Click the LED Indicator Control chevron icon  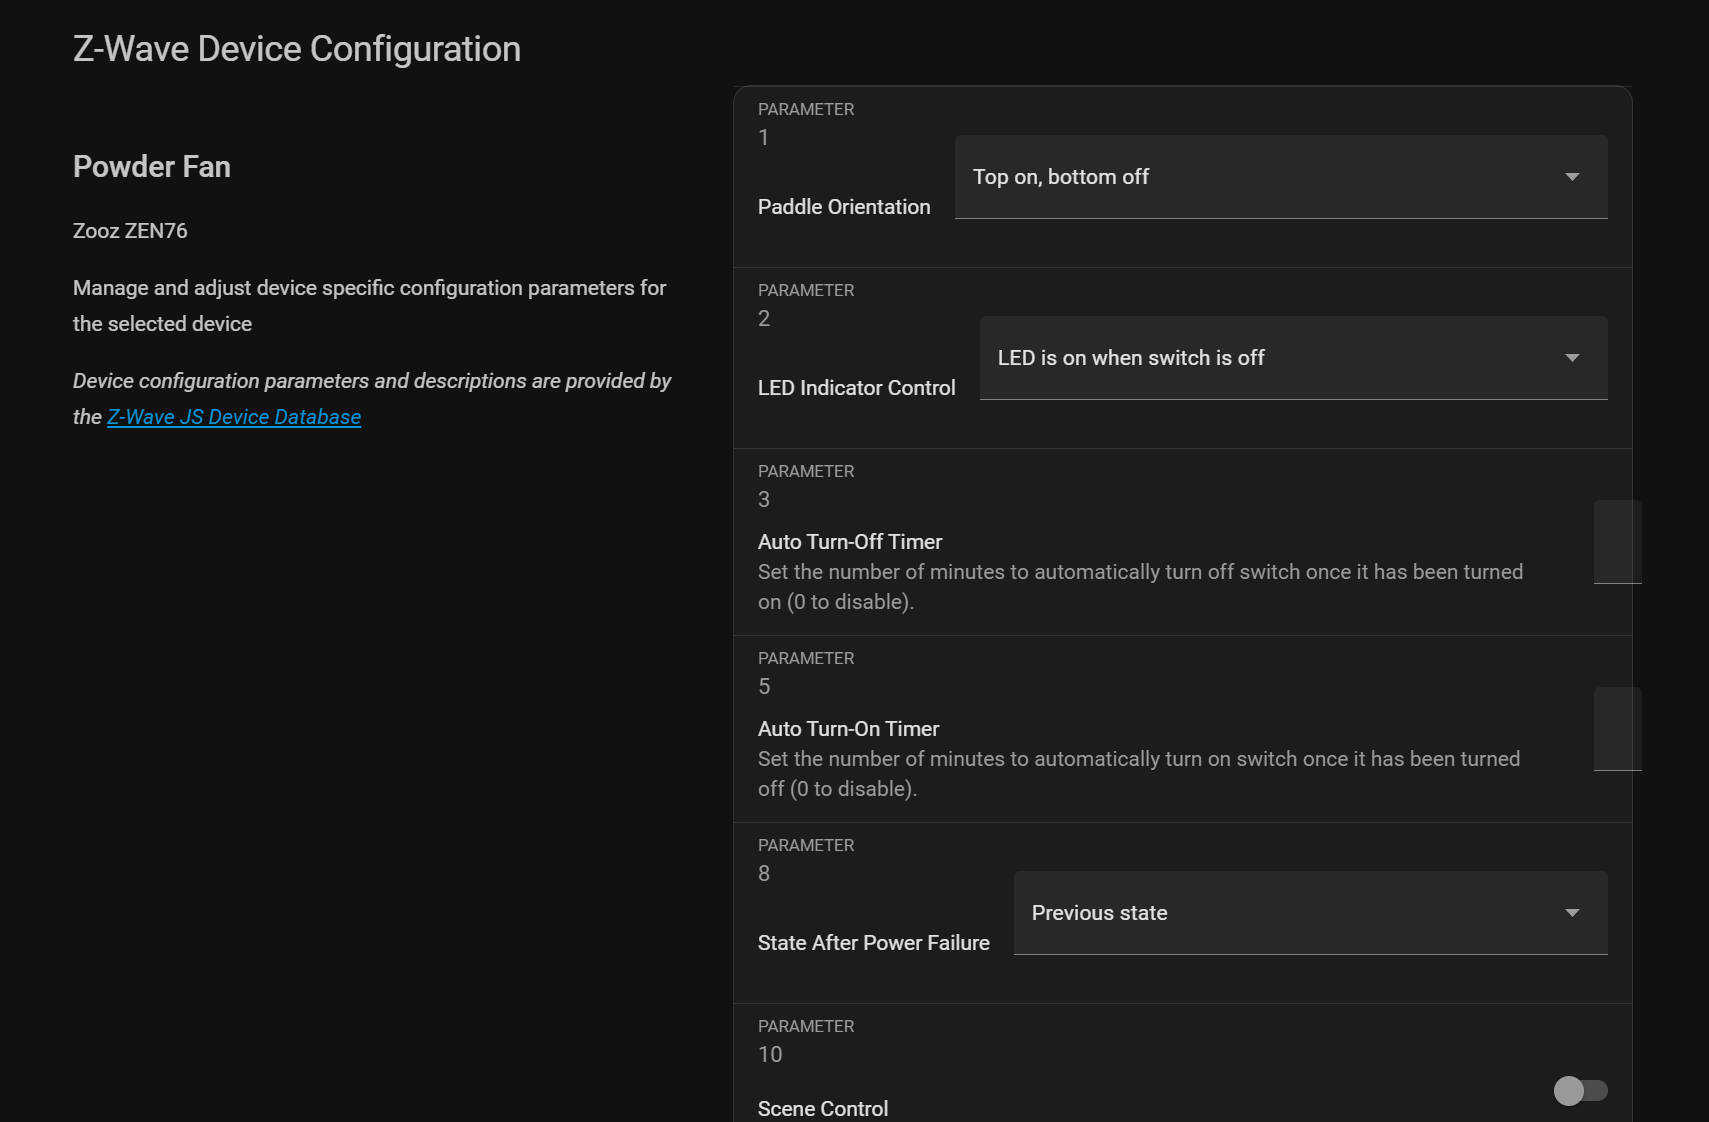[1572, 357]
